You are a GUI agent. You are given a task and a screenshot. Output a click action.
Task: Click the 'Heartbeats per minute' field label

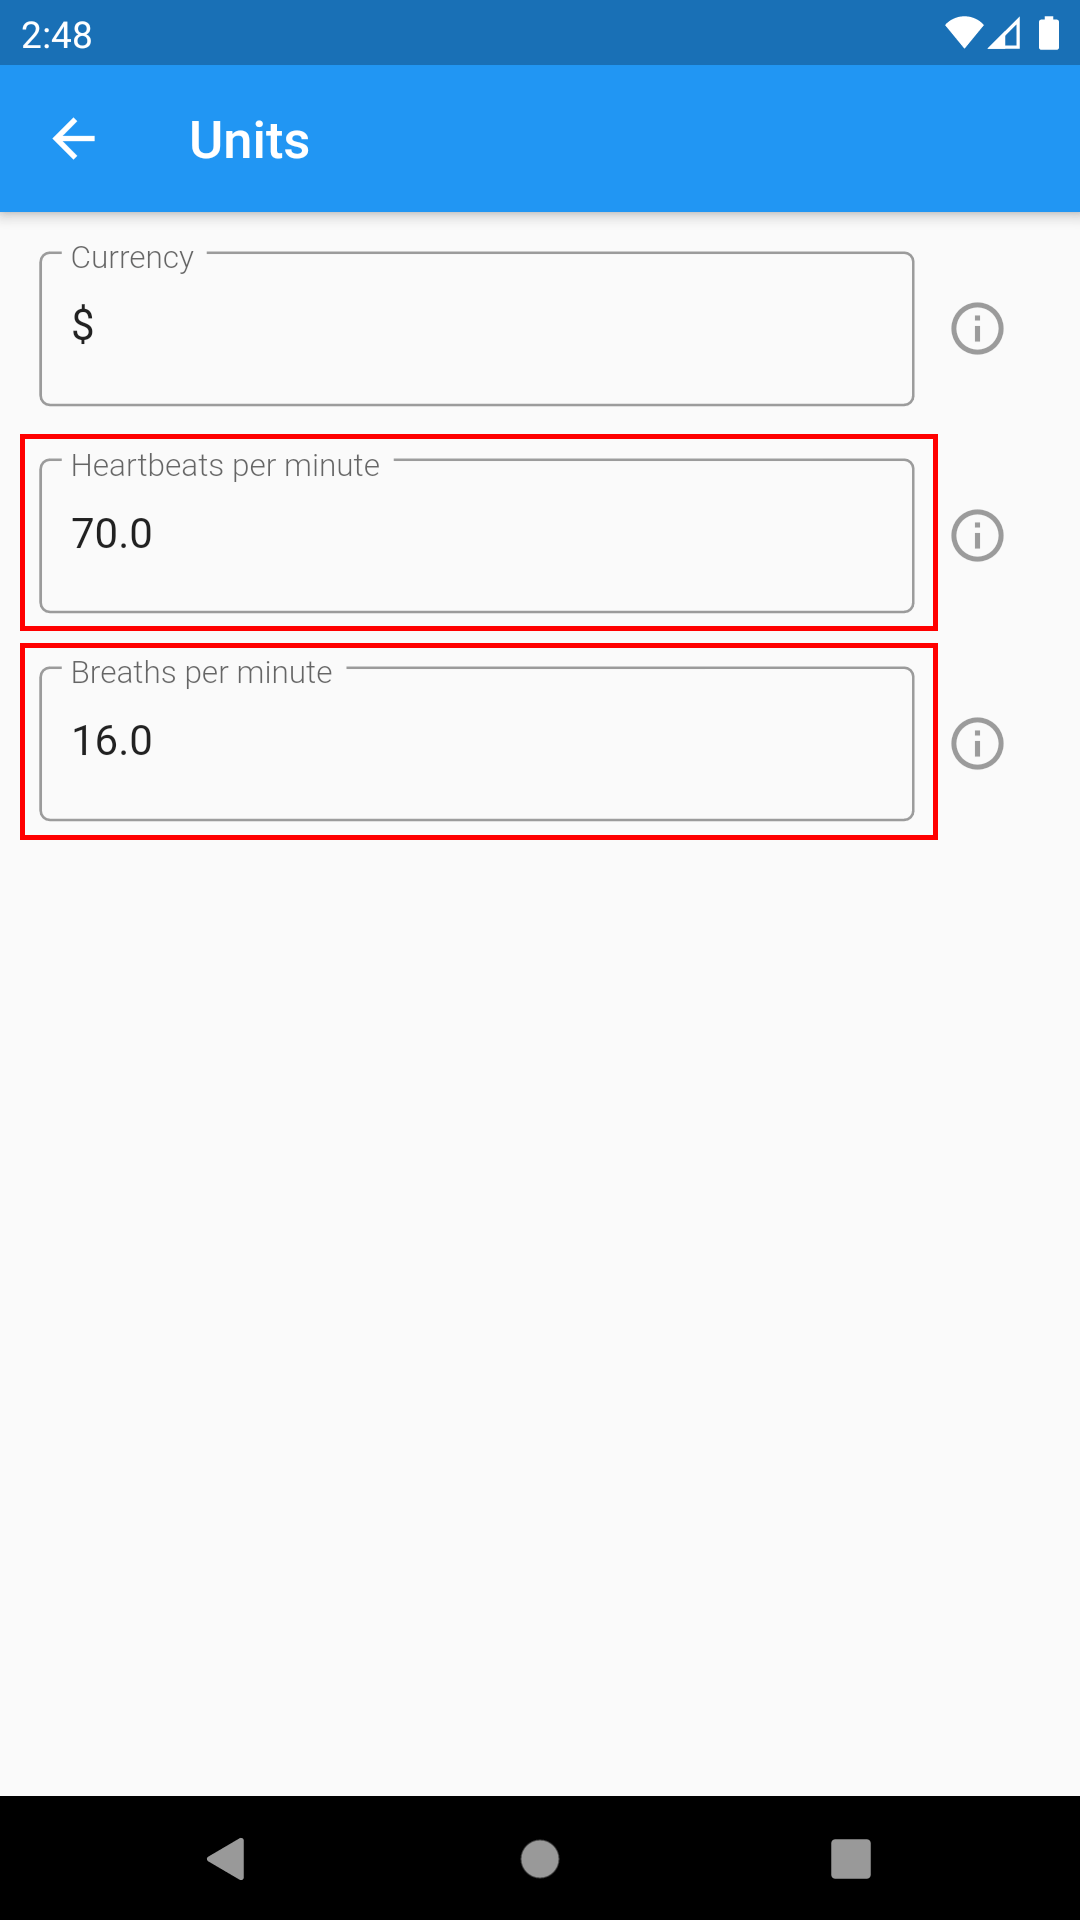[225, 466]
